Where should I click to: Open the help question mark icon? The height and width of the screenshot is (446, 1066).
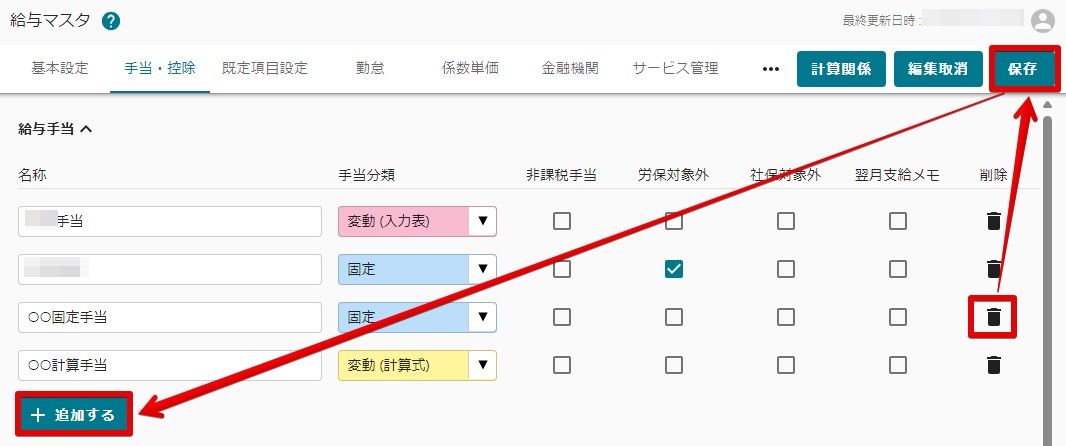coord(111,21)
